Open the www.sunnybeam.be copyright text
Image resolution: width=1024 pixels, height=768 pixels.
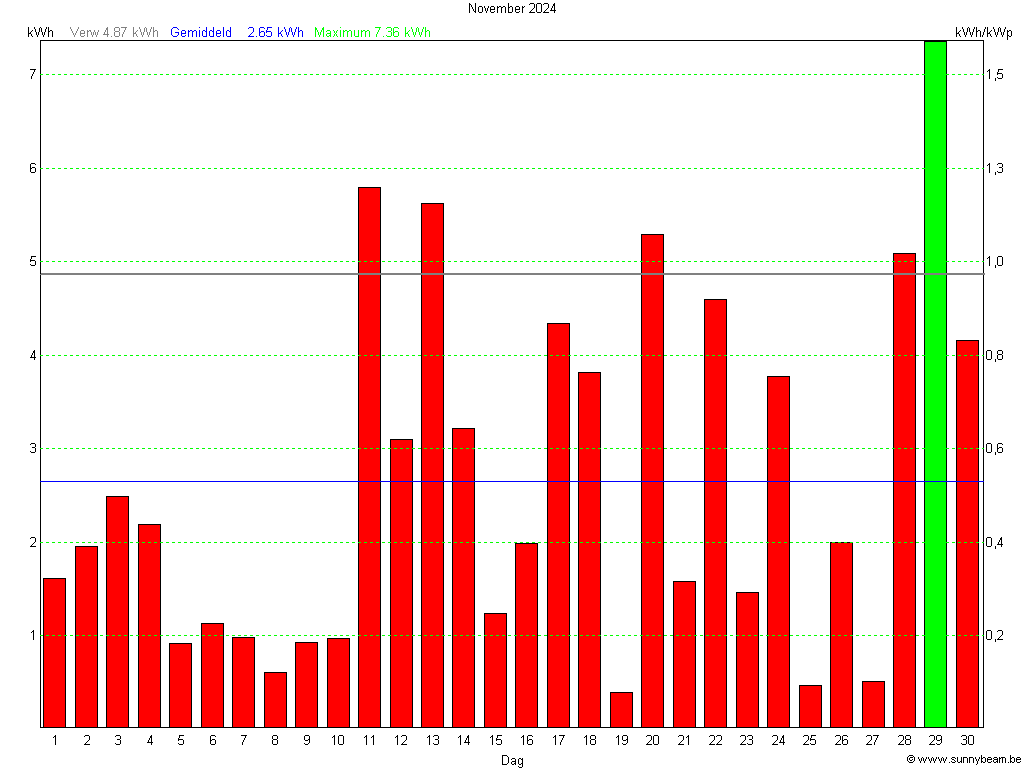click(x=963, y=759)
